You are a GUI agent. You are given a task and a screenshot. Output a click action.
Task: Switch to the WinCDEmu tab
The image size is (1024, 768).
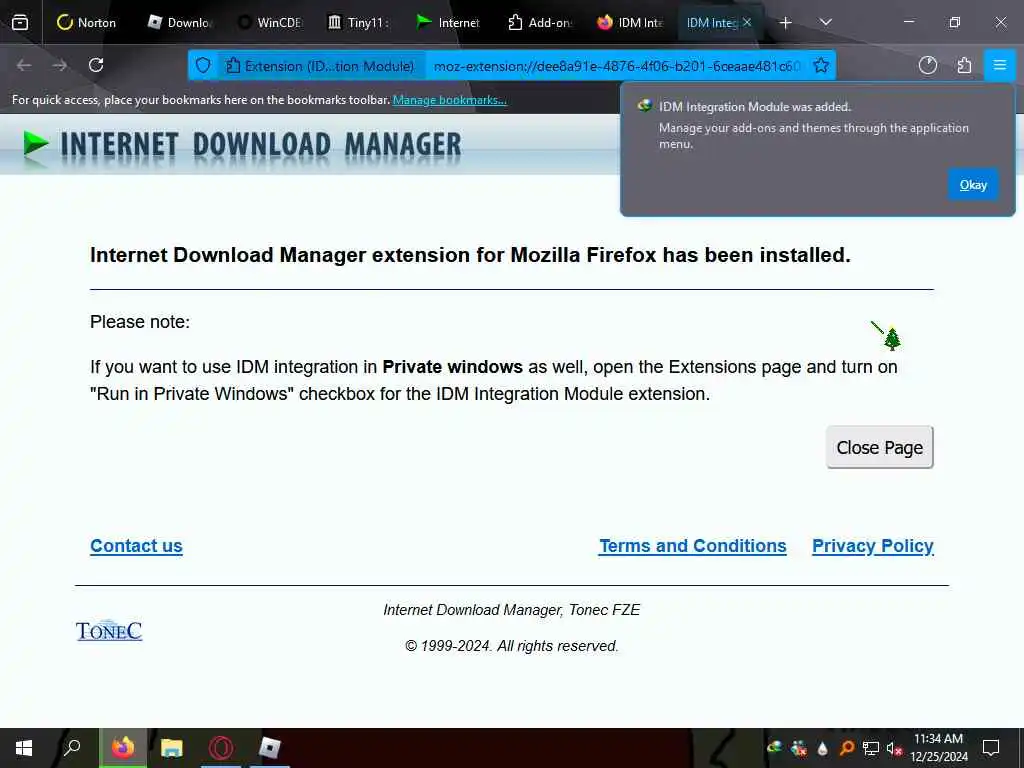tap(270, 23)
